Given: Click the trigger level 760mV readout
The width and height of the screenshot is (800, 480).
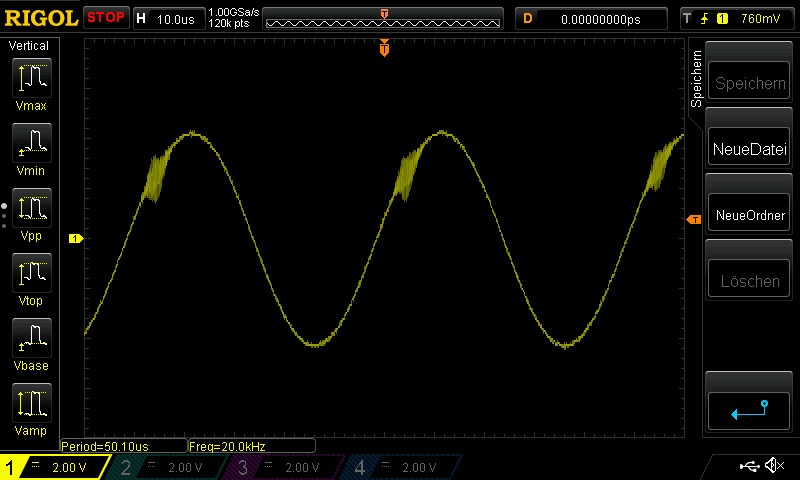Looking at the screenshot, I should [760, 19].
